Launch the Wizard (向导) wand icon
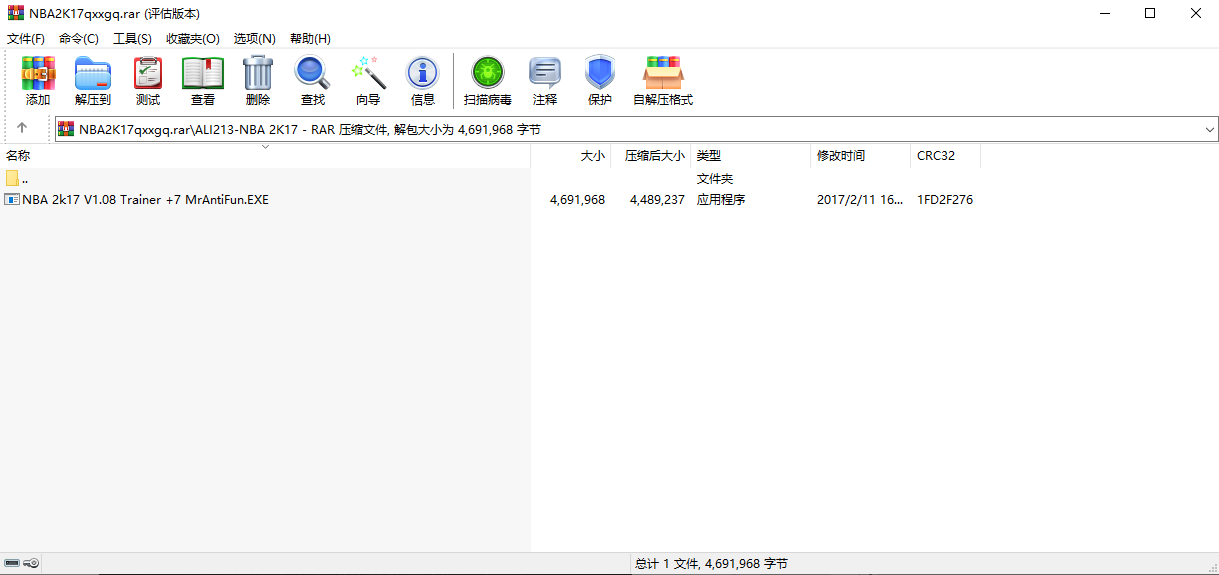 pyautogui.click(x=368, y=81)
